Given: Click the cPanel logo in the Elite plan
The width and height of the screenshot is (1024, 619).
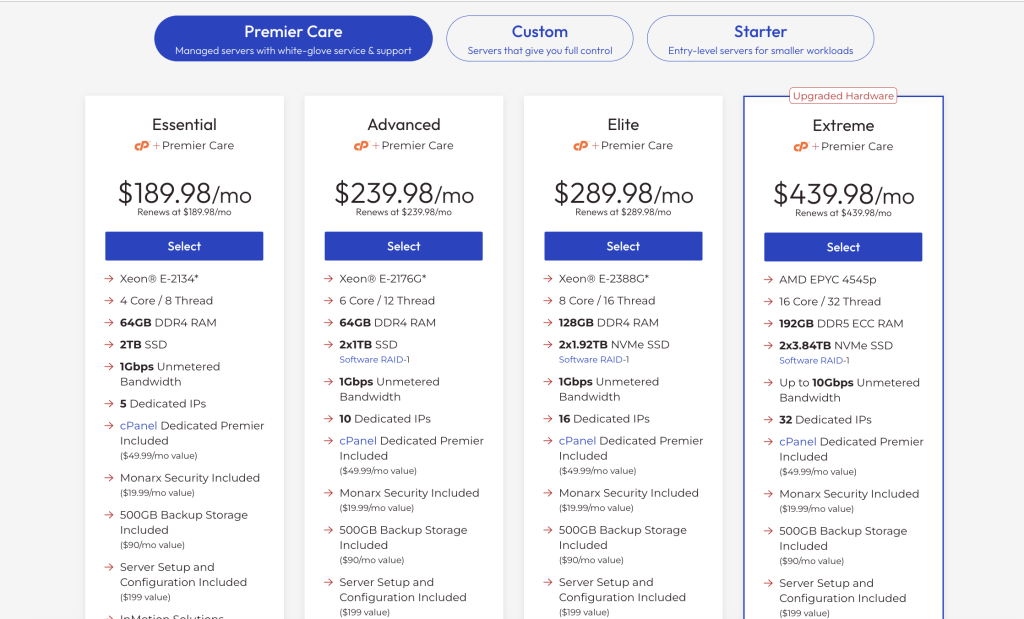Looking at the screenshot, I should (x=580, y=145).
